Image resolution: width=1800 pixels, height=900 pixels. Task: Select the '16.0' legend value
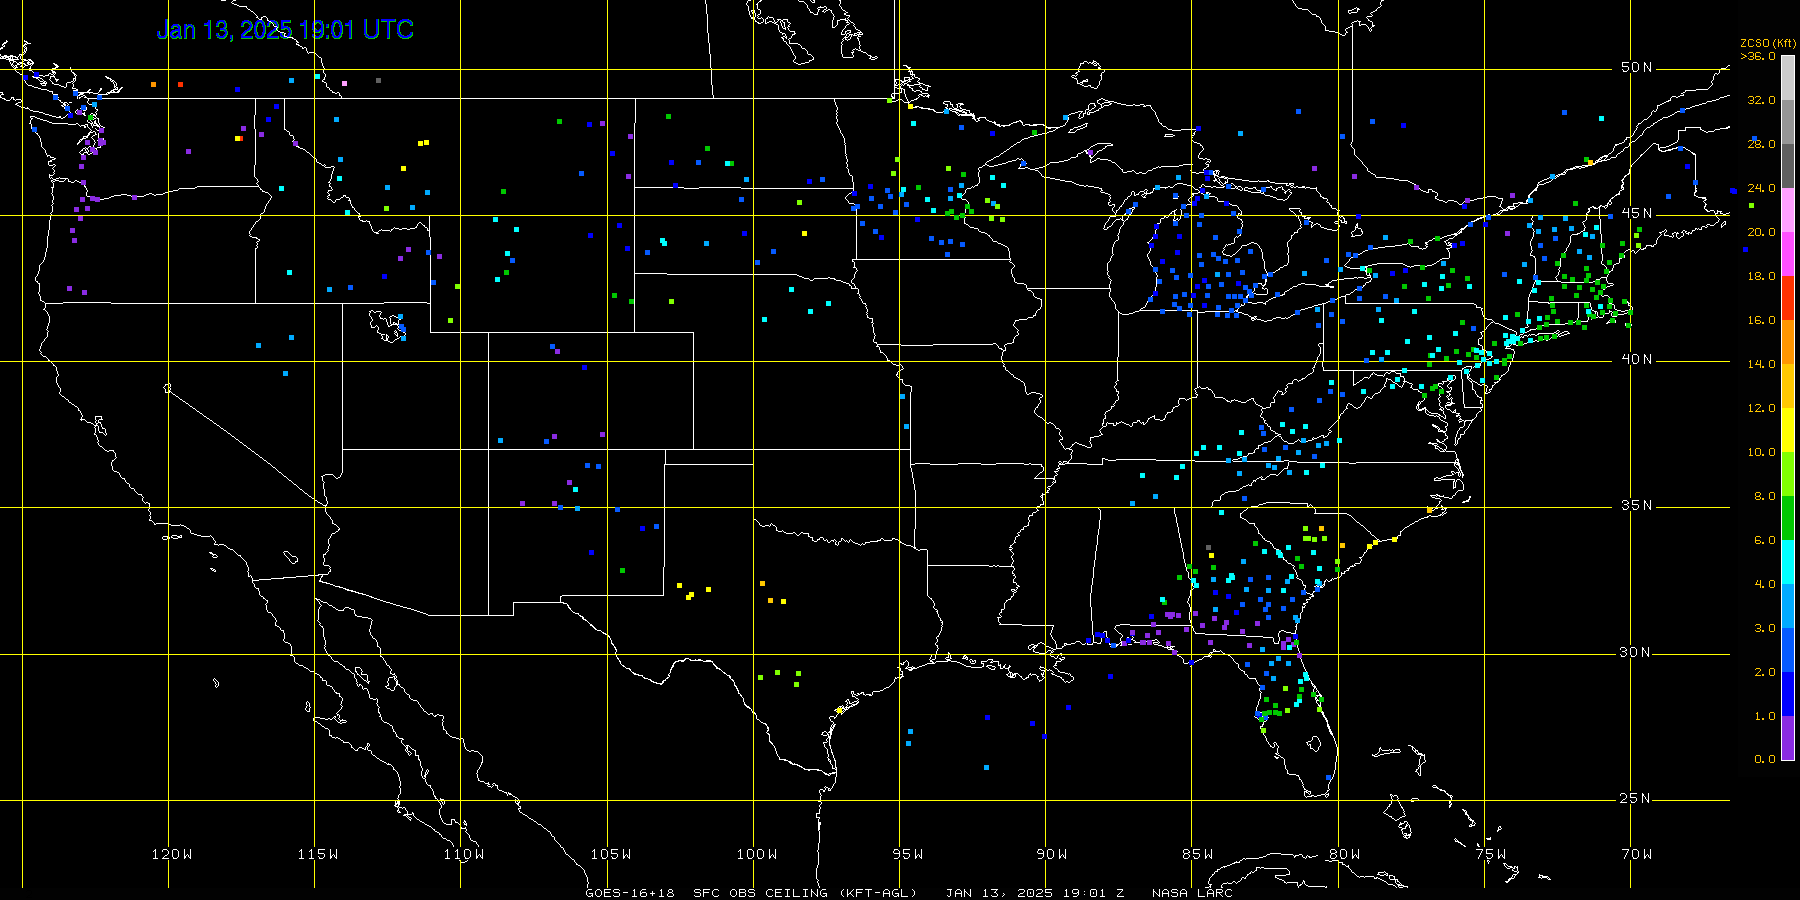tap(1761, 320)
